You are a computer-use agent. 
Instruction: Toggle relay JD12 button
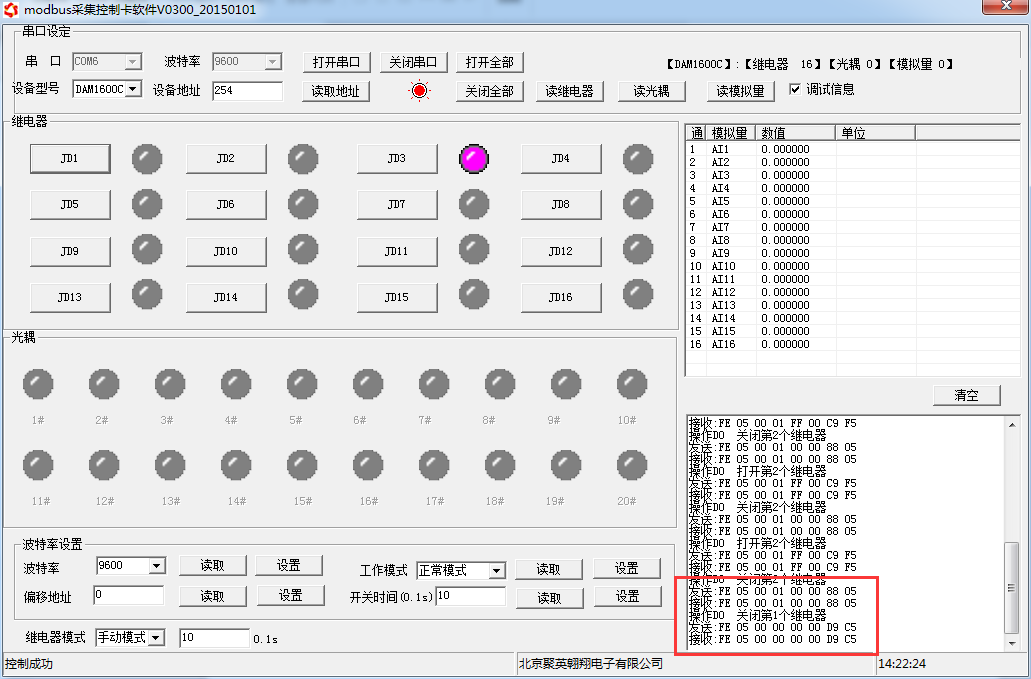tap(560, 251)
